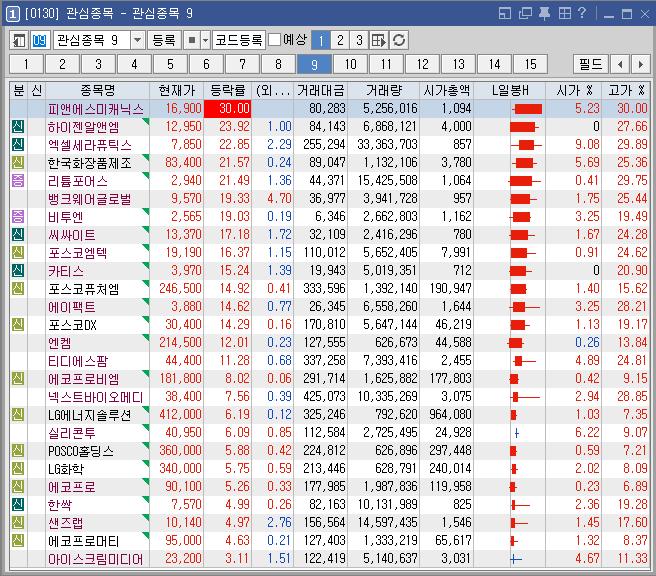
Task: Click the signal badge for 씨싸이트 row
Action: tap(18, 234)
